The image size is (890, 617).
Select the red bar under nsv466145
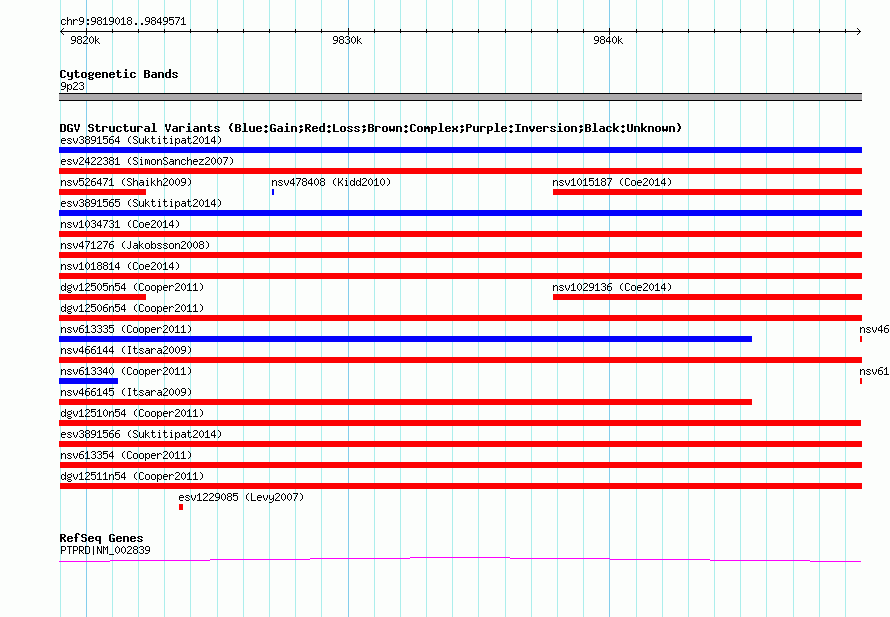[405, 402]
